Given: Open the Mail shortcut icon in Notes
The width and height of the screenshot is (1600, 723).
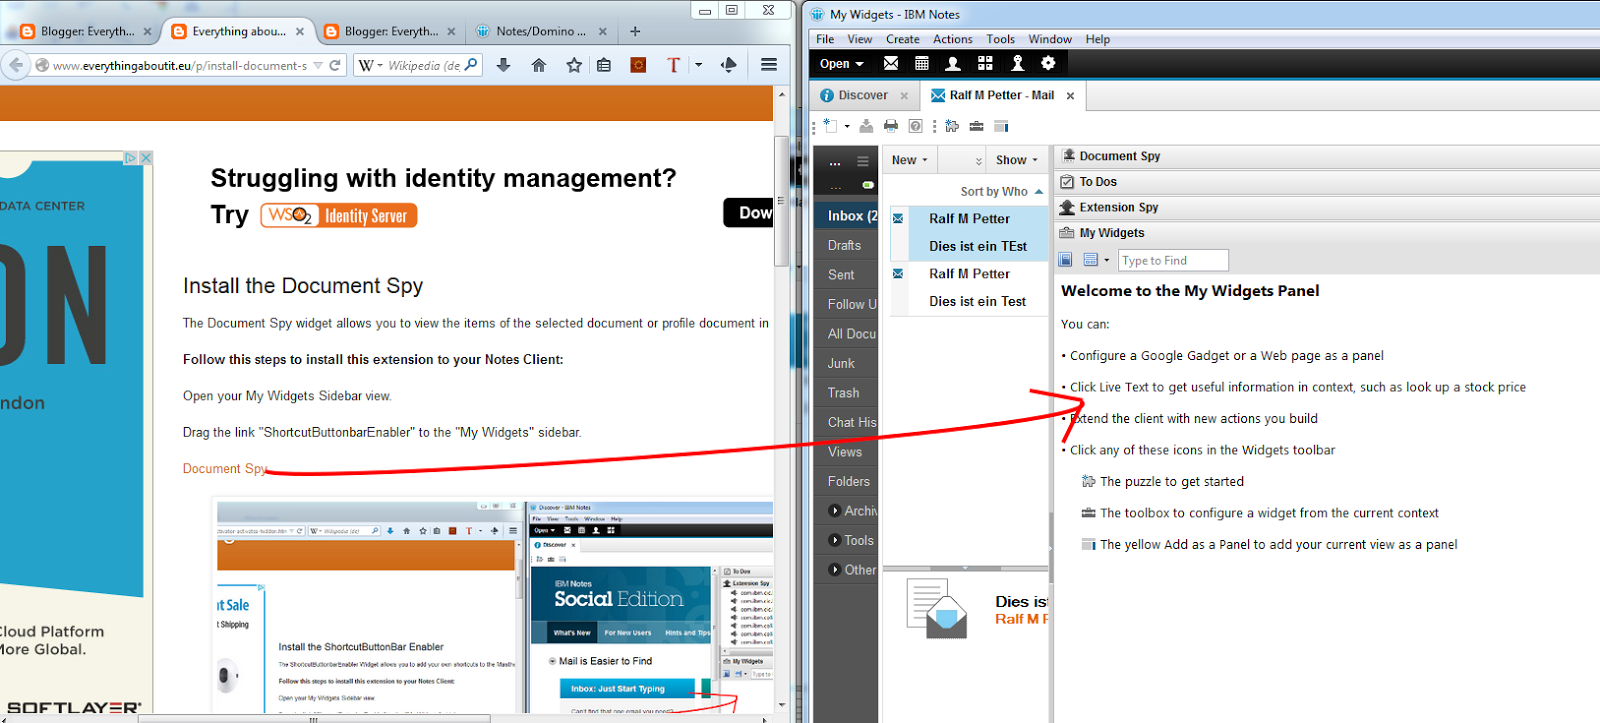Looking at the screenshot, I should click(x=890, y=63).
